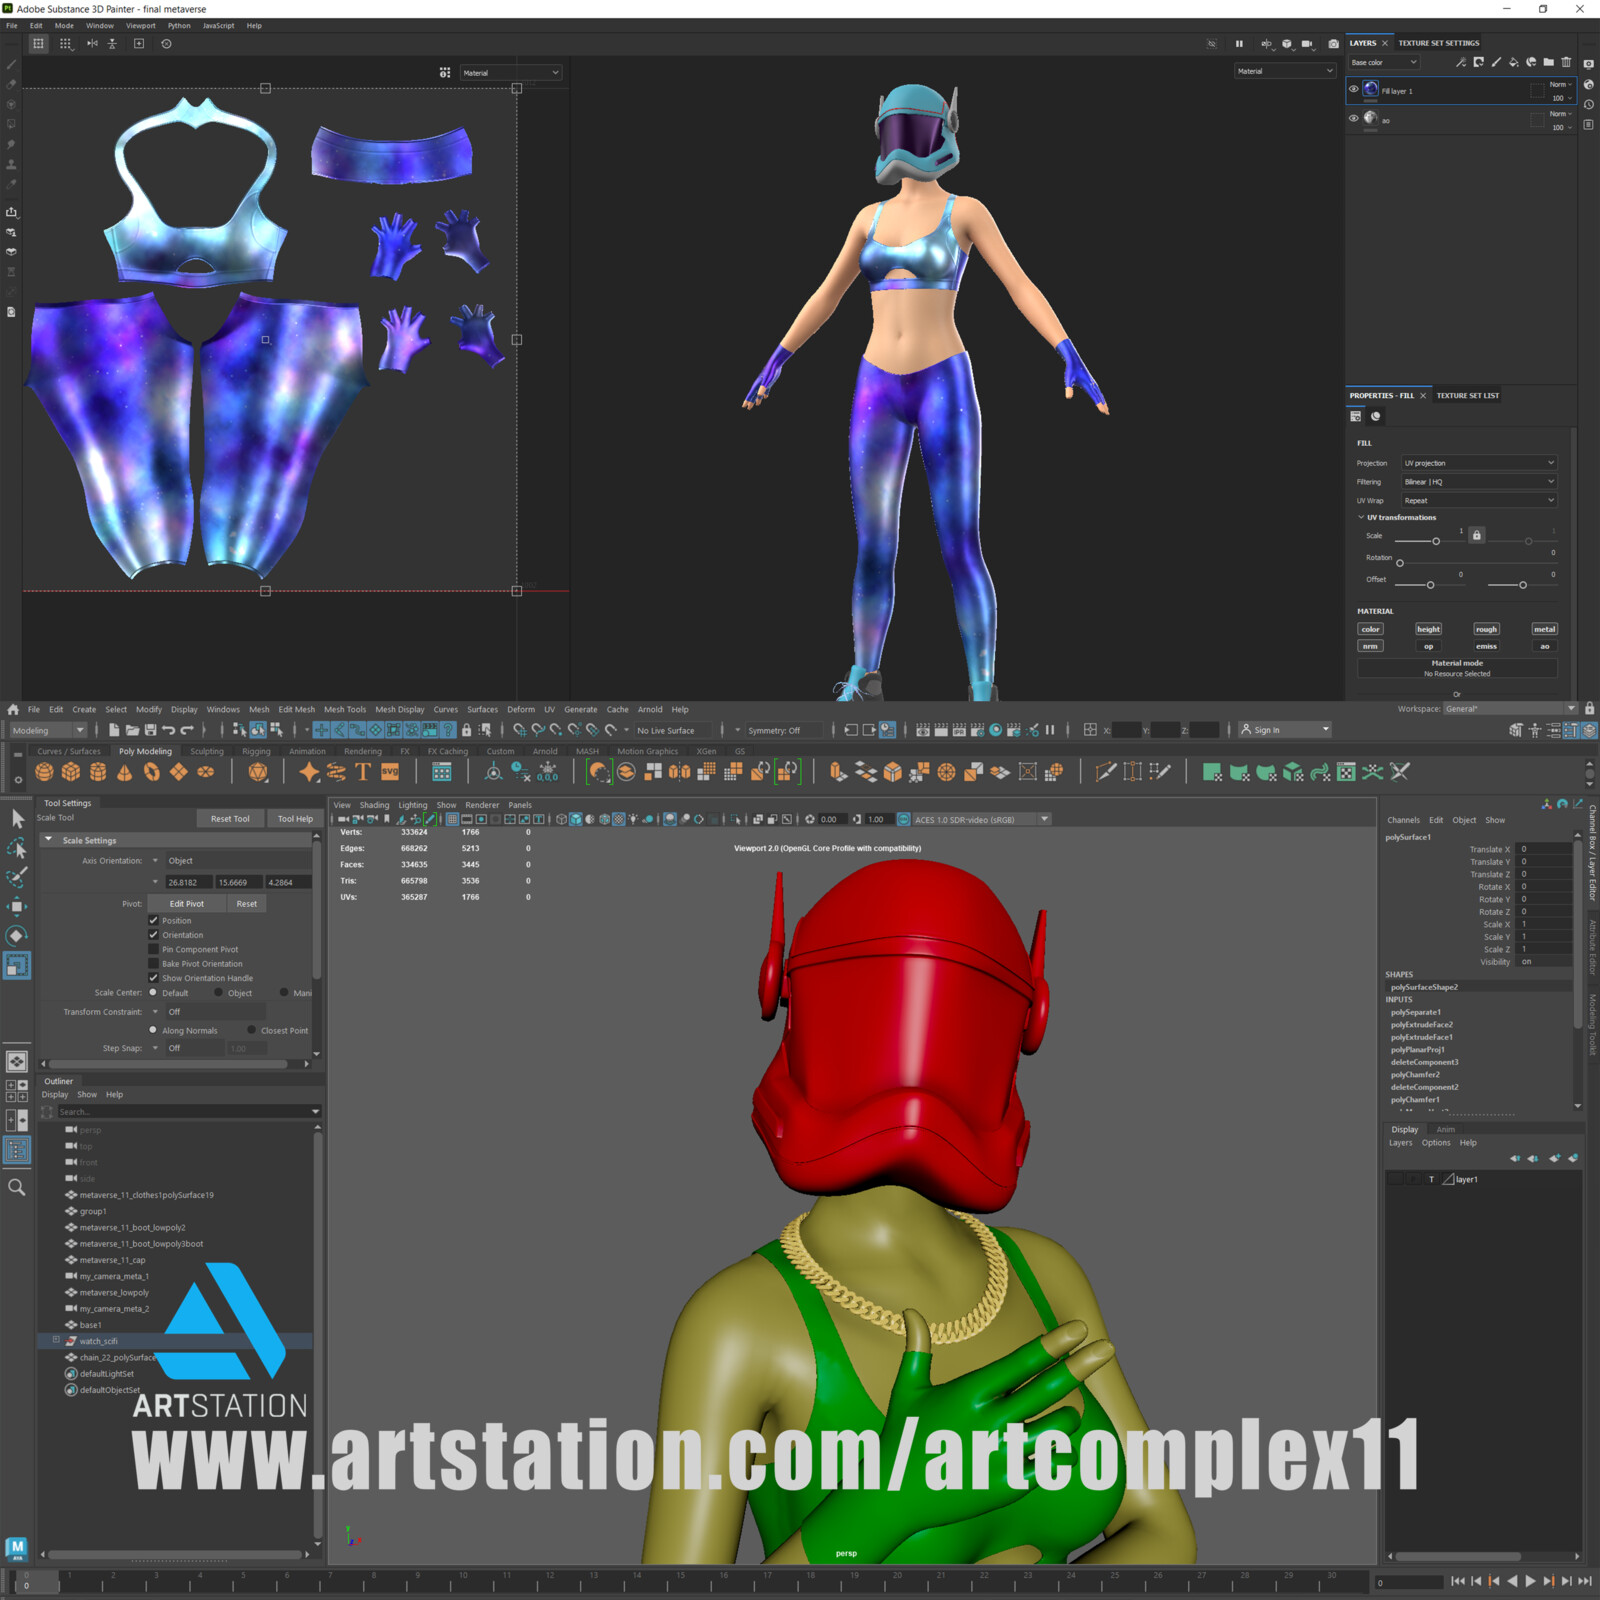The height and width of the screenshot is (1600, 1600).
Task: Uncheck the Position checkbox in Scale Settings
Action: pyautogui.click(x=154, y=920)
